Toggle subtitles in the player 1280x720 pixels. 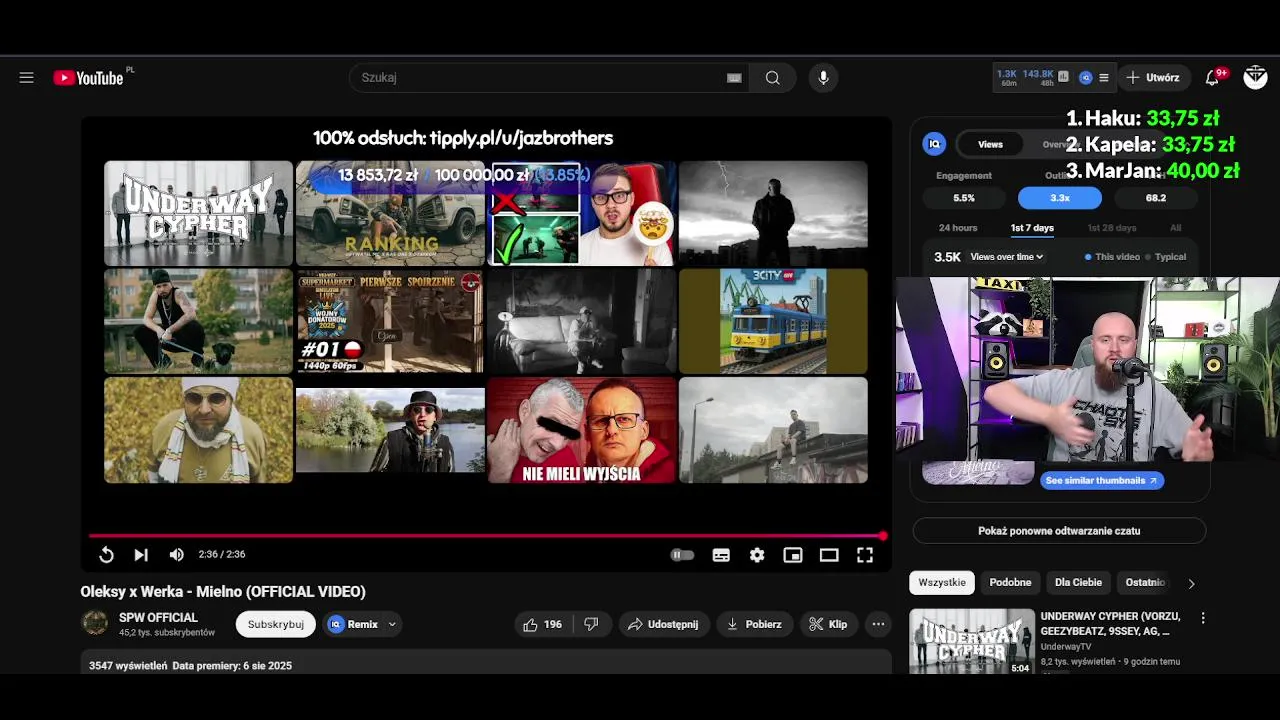[x=721, y=555]
